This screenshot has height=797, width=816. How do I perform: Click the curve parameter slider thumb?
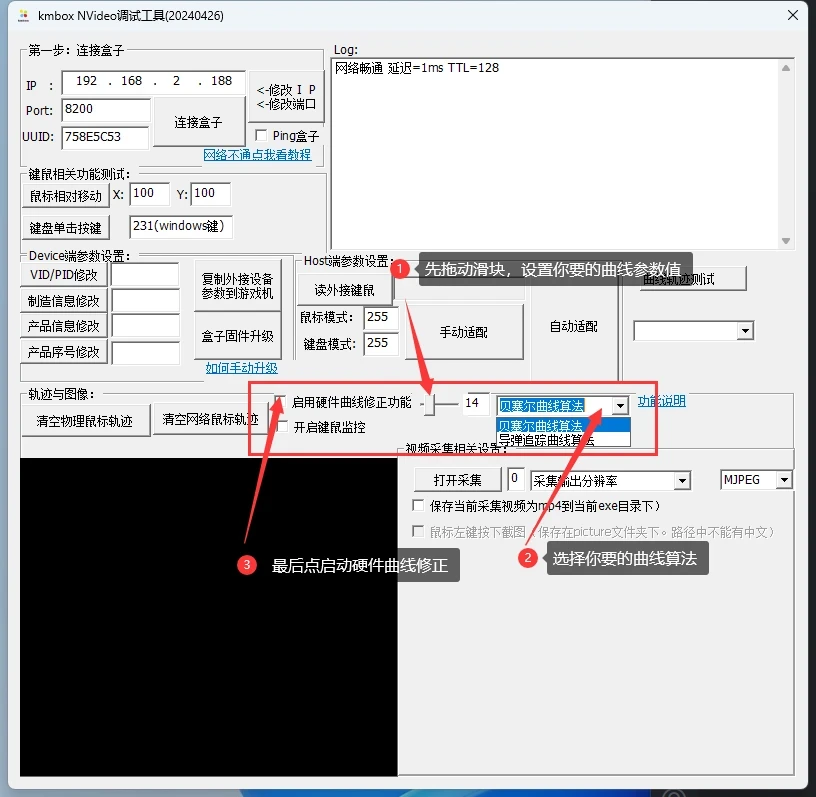click(429, 403)
